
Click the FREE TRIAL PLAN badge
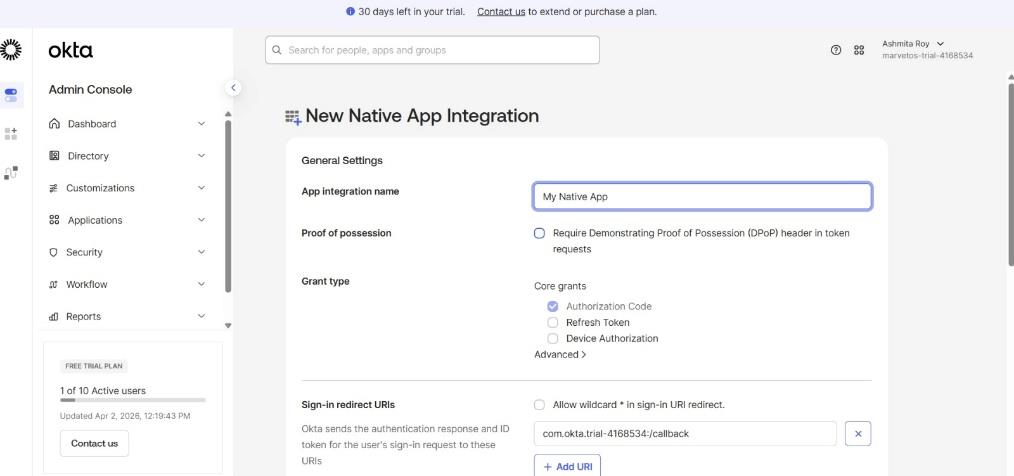click(x=94, y=366)
